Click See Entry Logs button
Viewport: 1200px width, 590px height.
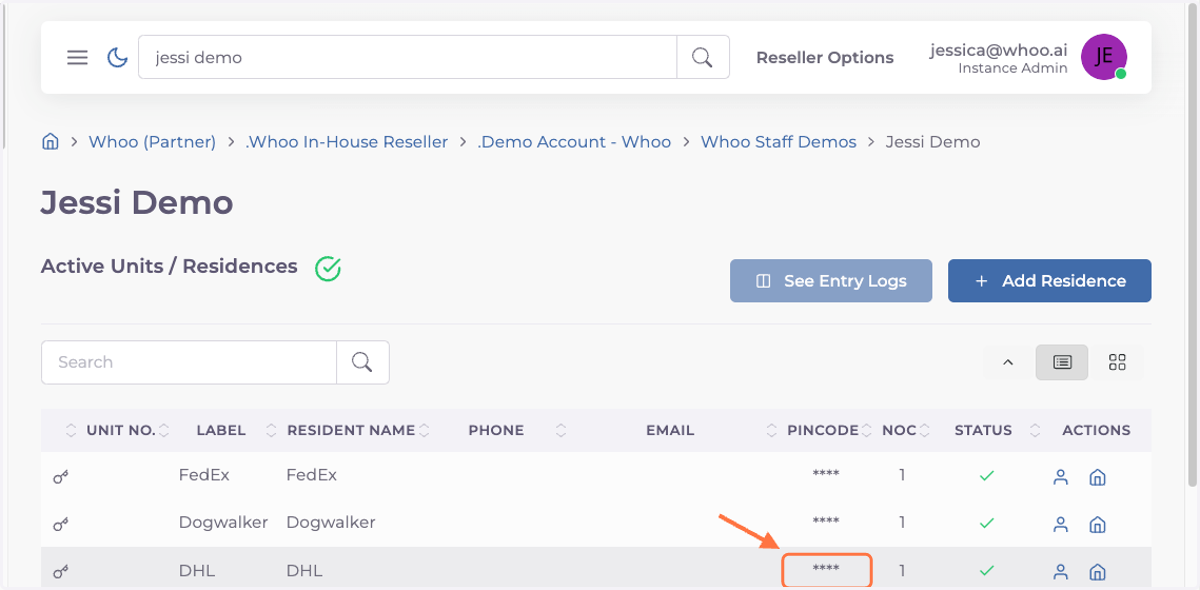[x=831, y=281]
